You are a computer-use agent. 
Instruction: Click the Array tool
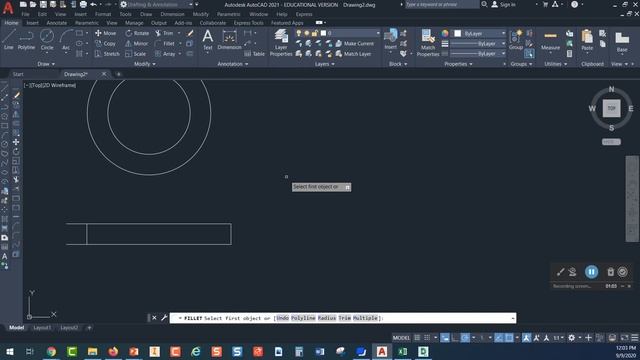tap(165, 53)
